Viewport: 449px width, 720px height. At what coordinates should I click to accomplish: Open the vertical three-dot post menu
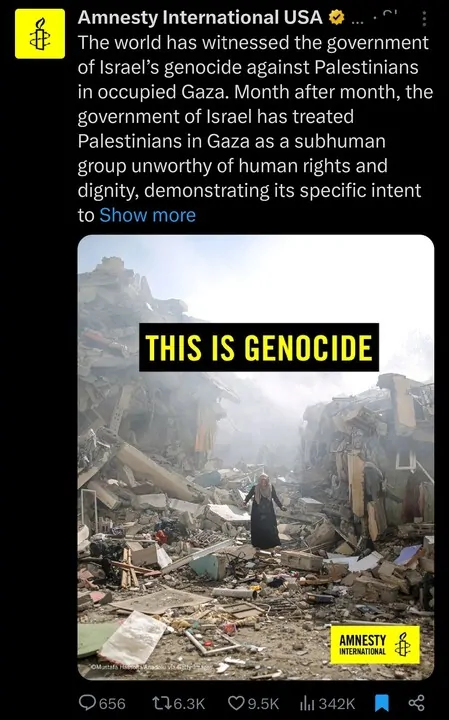pos(424,18)
